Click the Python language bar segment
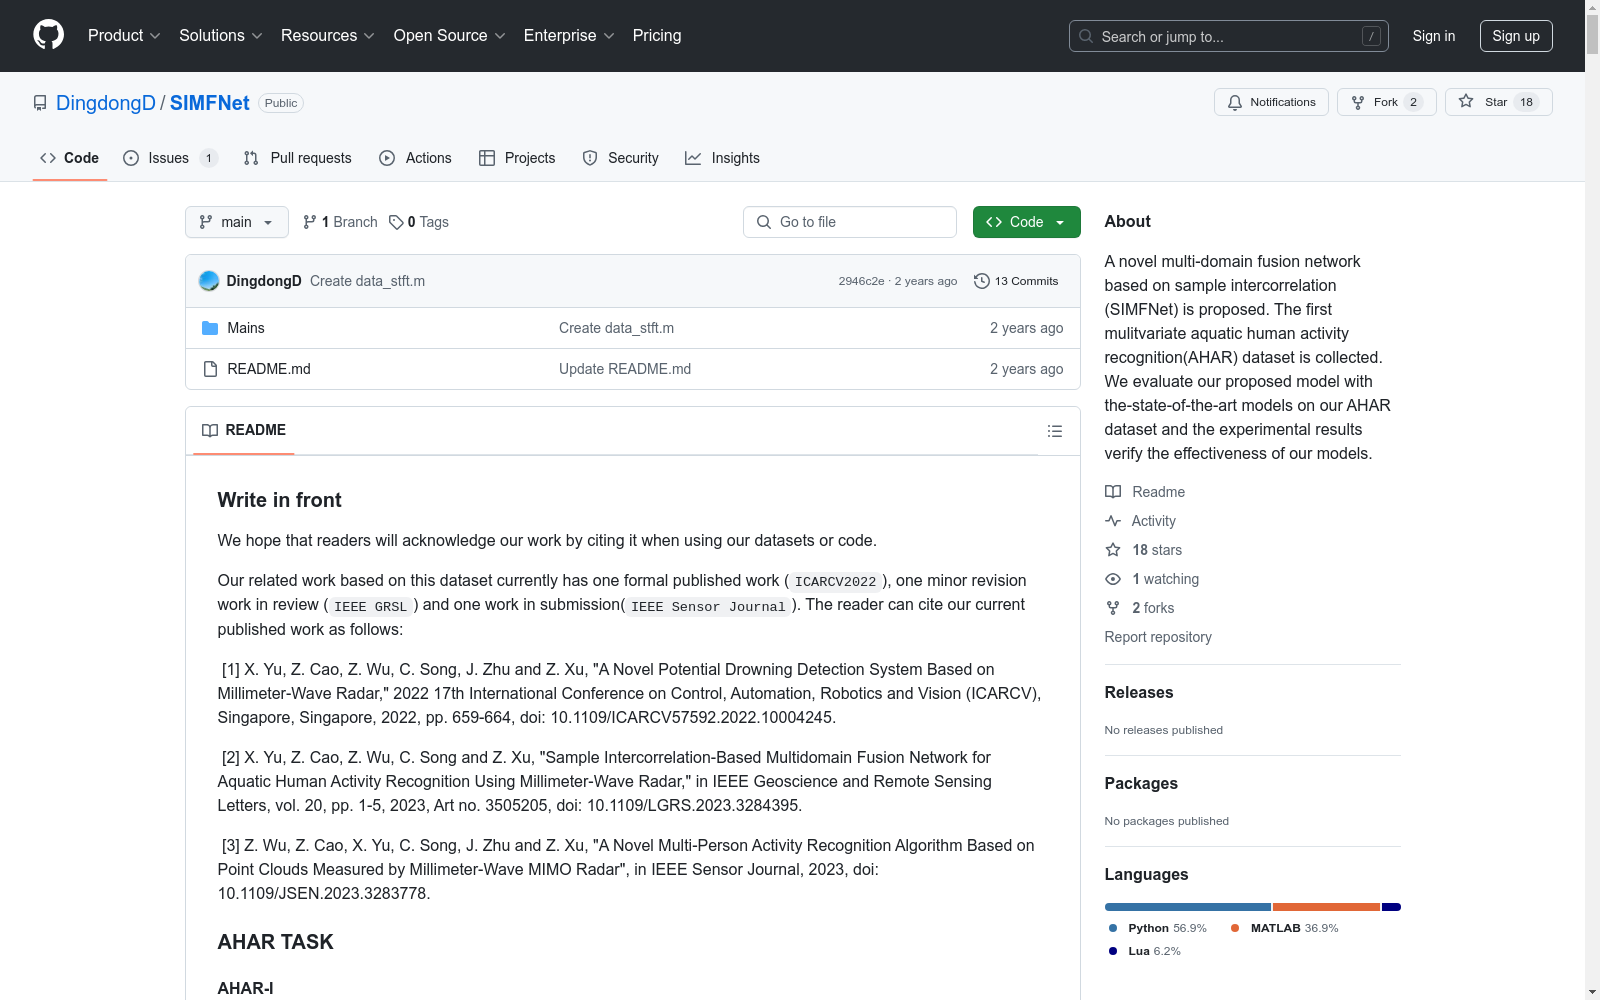 pos(1187,907)
